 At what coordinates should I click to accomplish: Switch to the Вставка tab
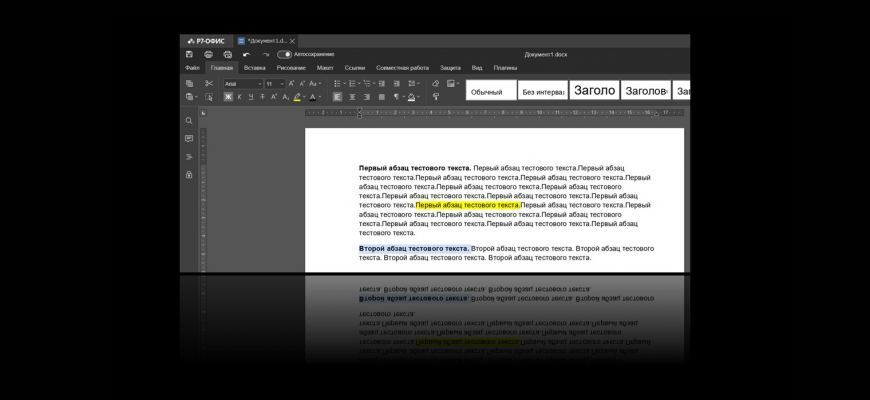[x=255, y=68]
